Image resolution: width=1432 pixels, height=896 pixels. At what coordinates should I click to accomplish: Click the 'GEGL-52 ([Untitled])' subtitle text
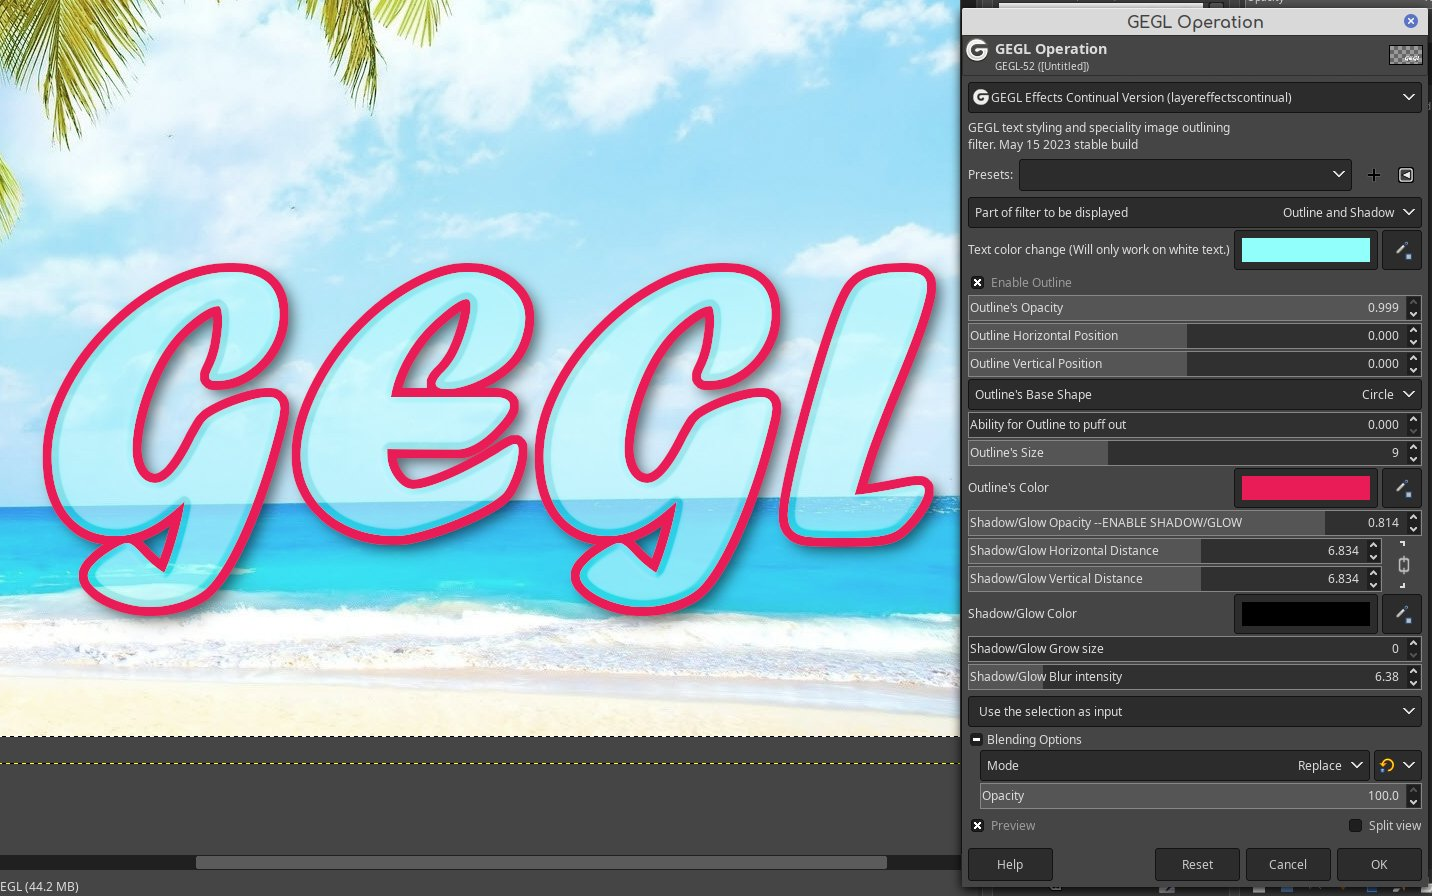coord(1041,67)
